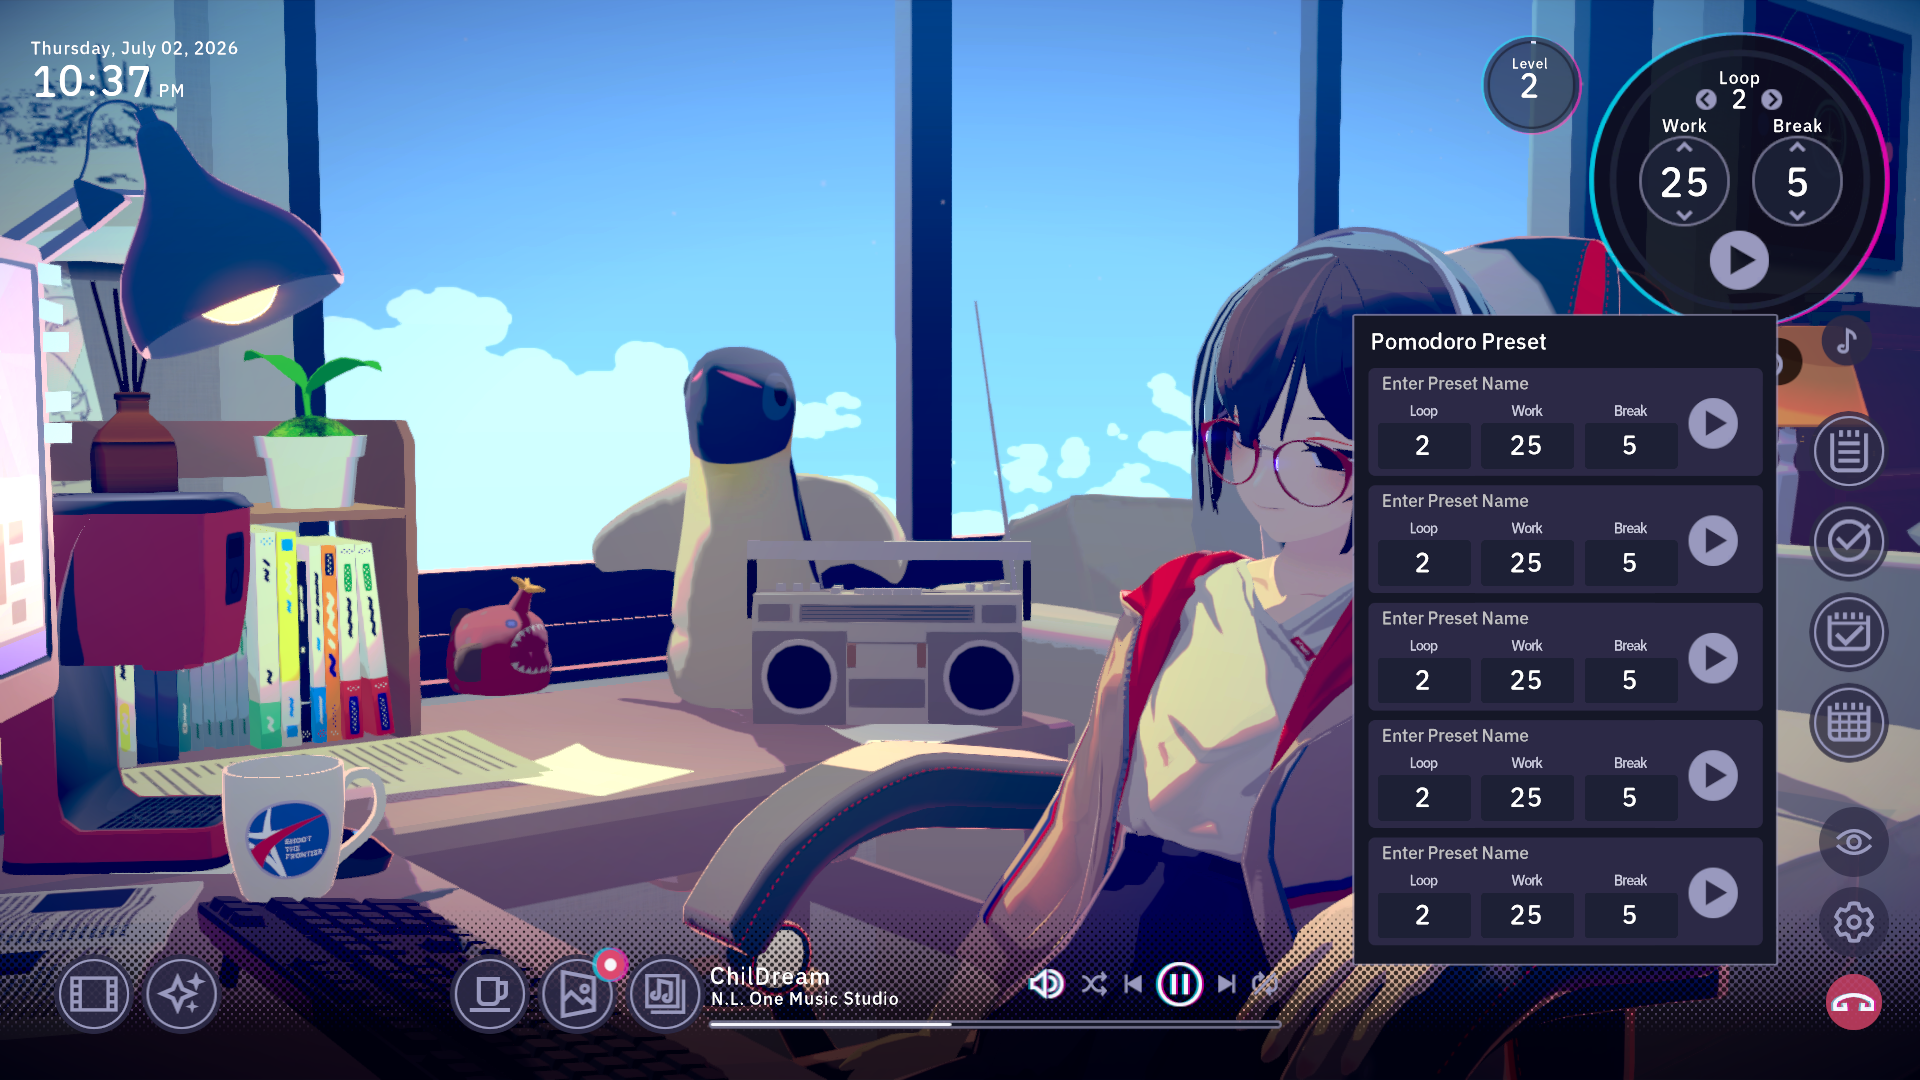Increase Break minutes with up chevron

tap(1797, 147)
